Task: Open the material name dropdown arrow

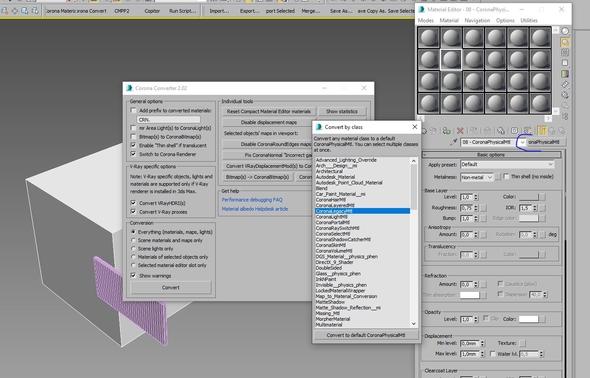Action: coord(523,142)
